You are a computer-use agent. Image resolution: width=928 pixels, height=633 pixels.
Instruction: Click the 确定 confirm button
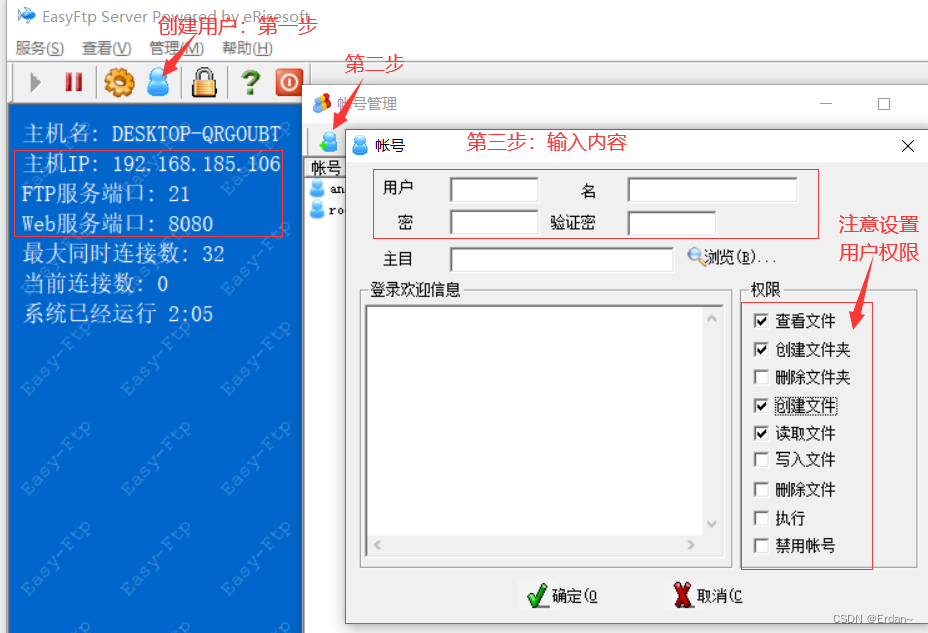561,594
